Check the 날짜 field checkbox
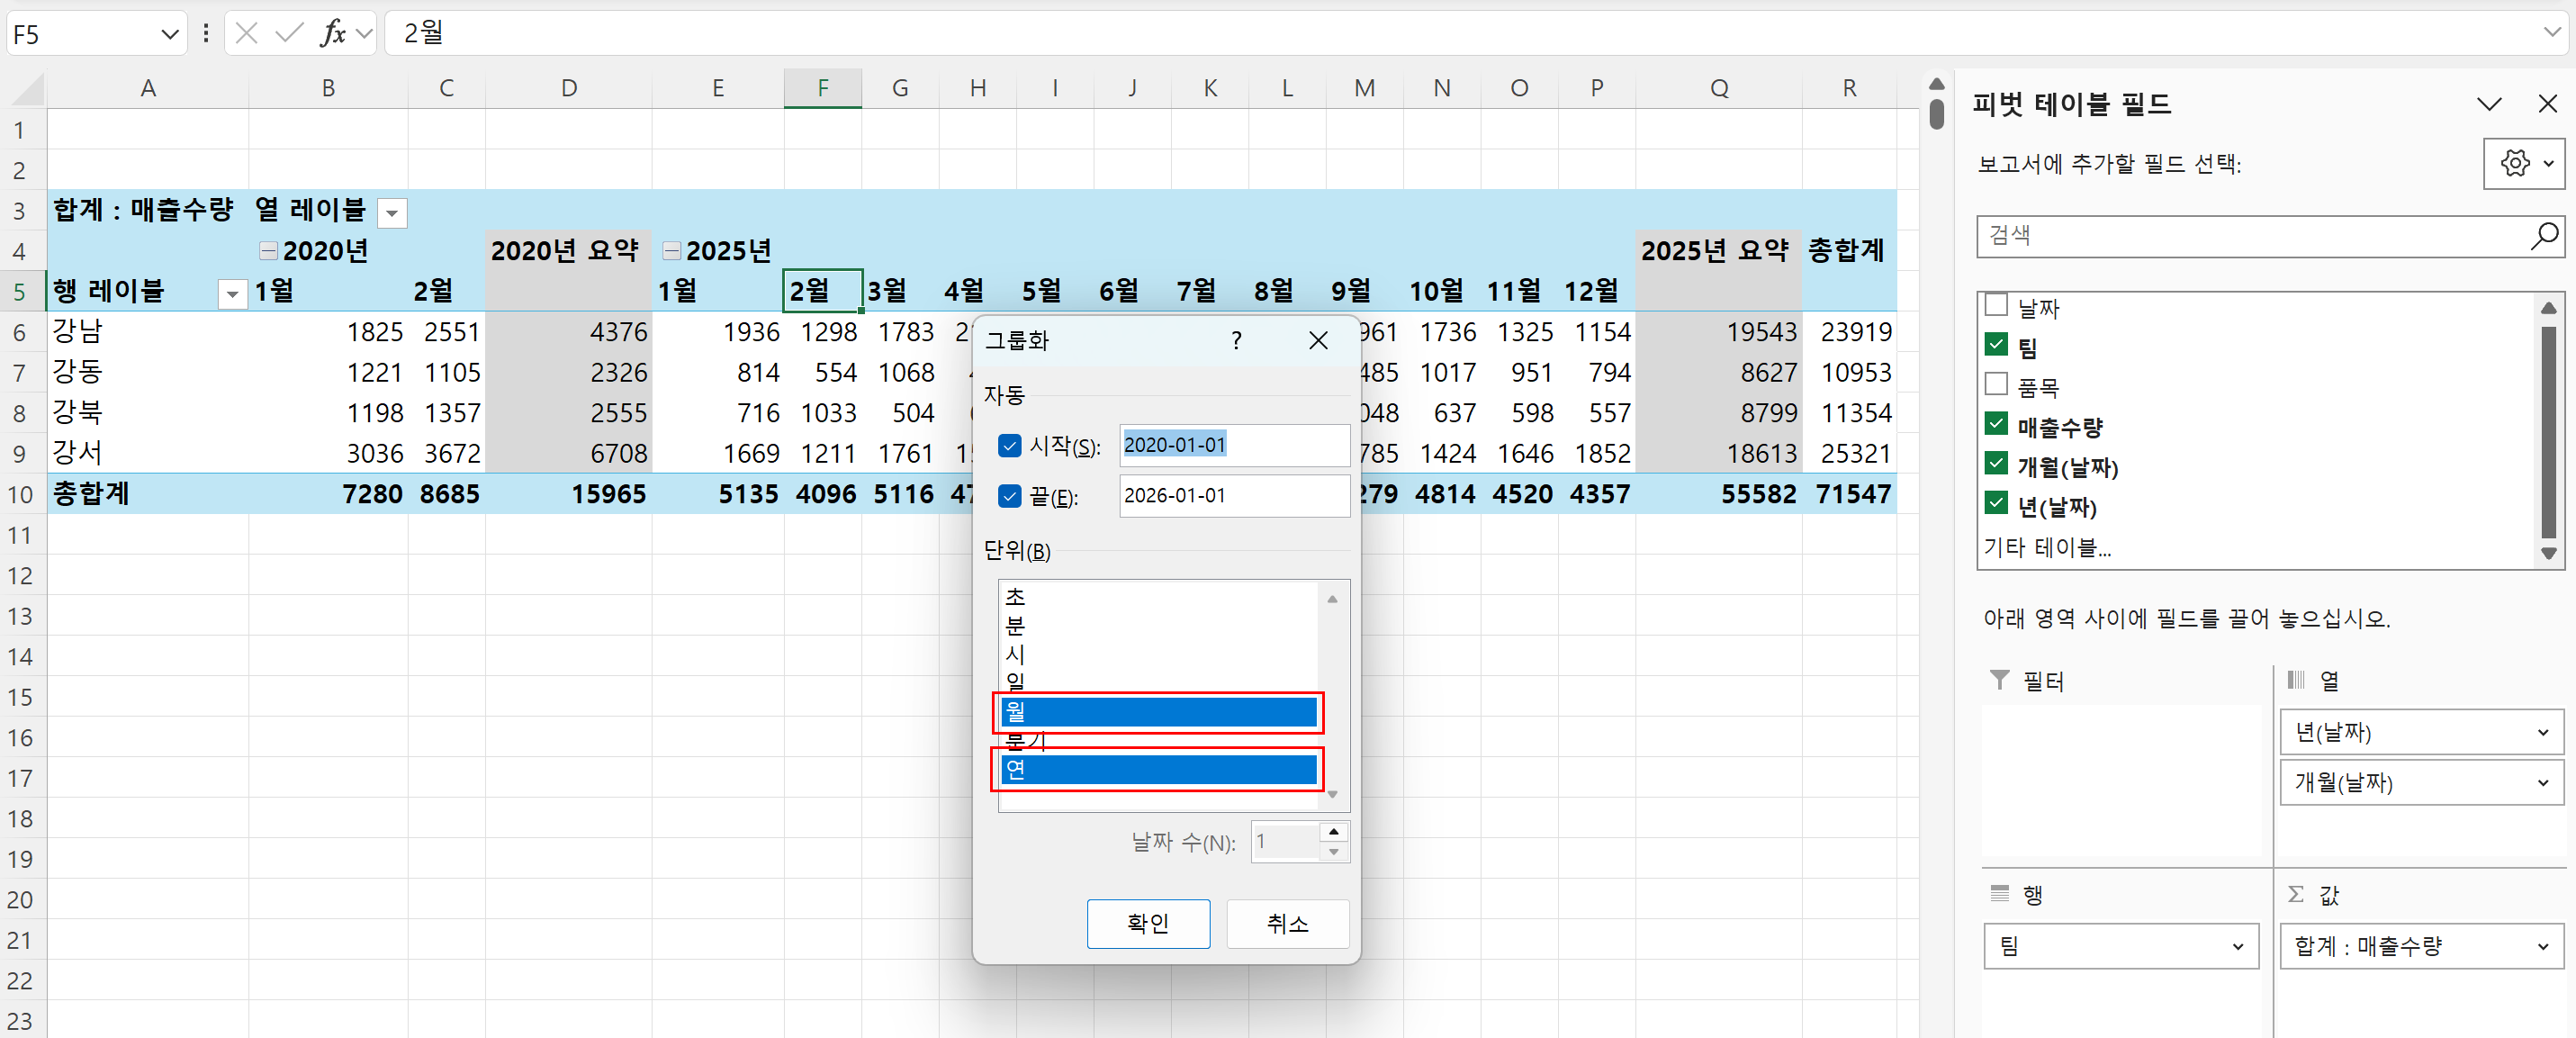Screen dimensions: 2576x1038 coord(1996,305)
